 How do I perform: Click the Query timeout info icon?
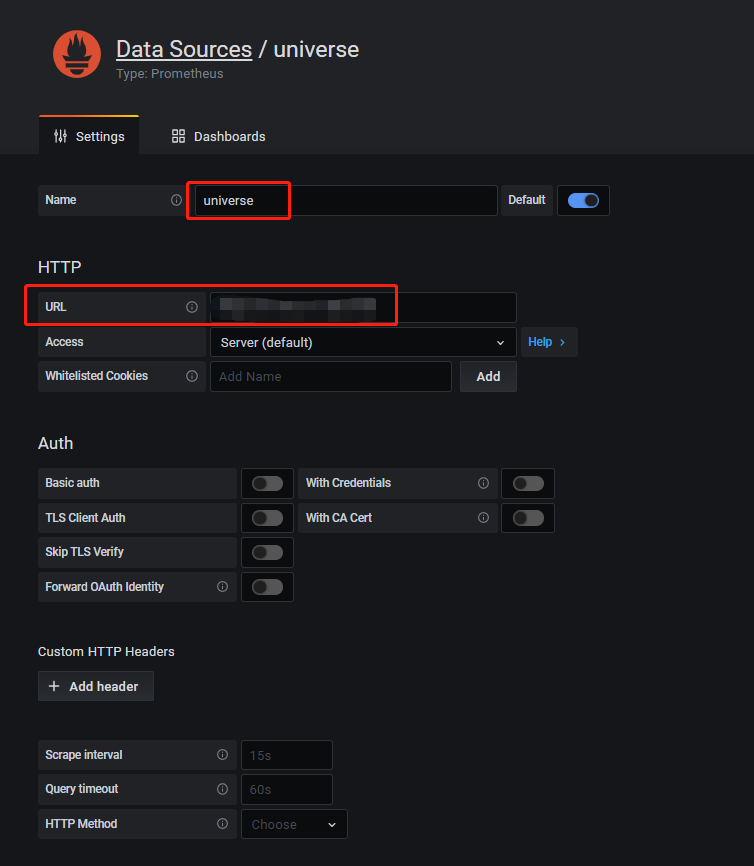point(222,789)
